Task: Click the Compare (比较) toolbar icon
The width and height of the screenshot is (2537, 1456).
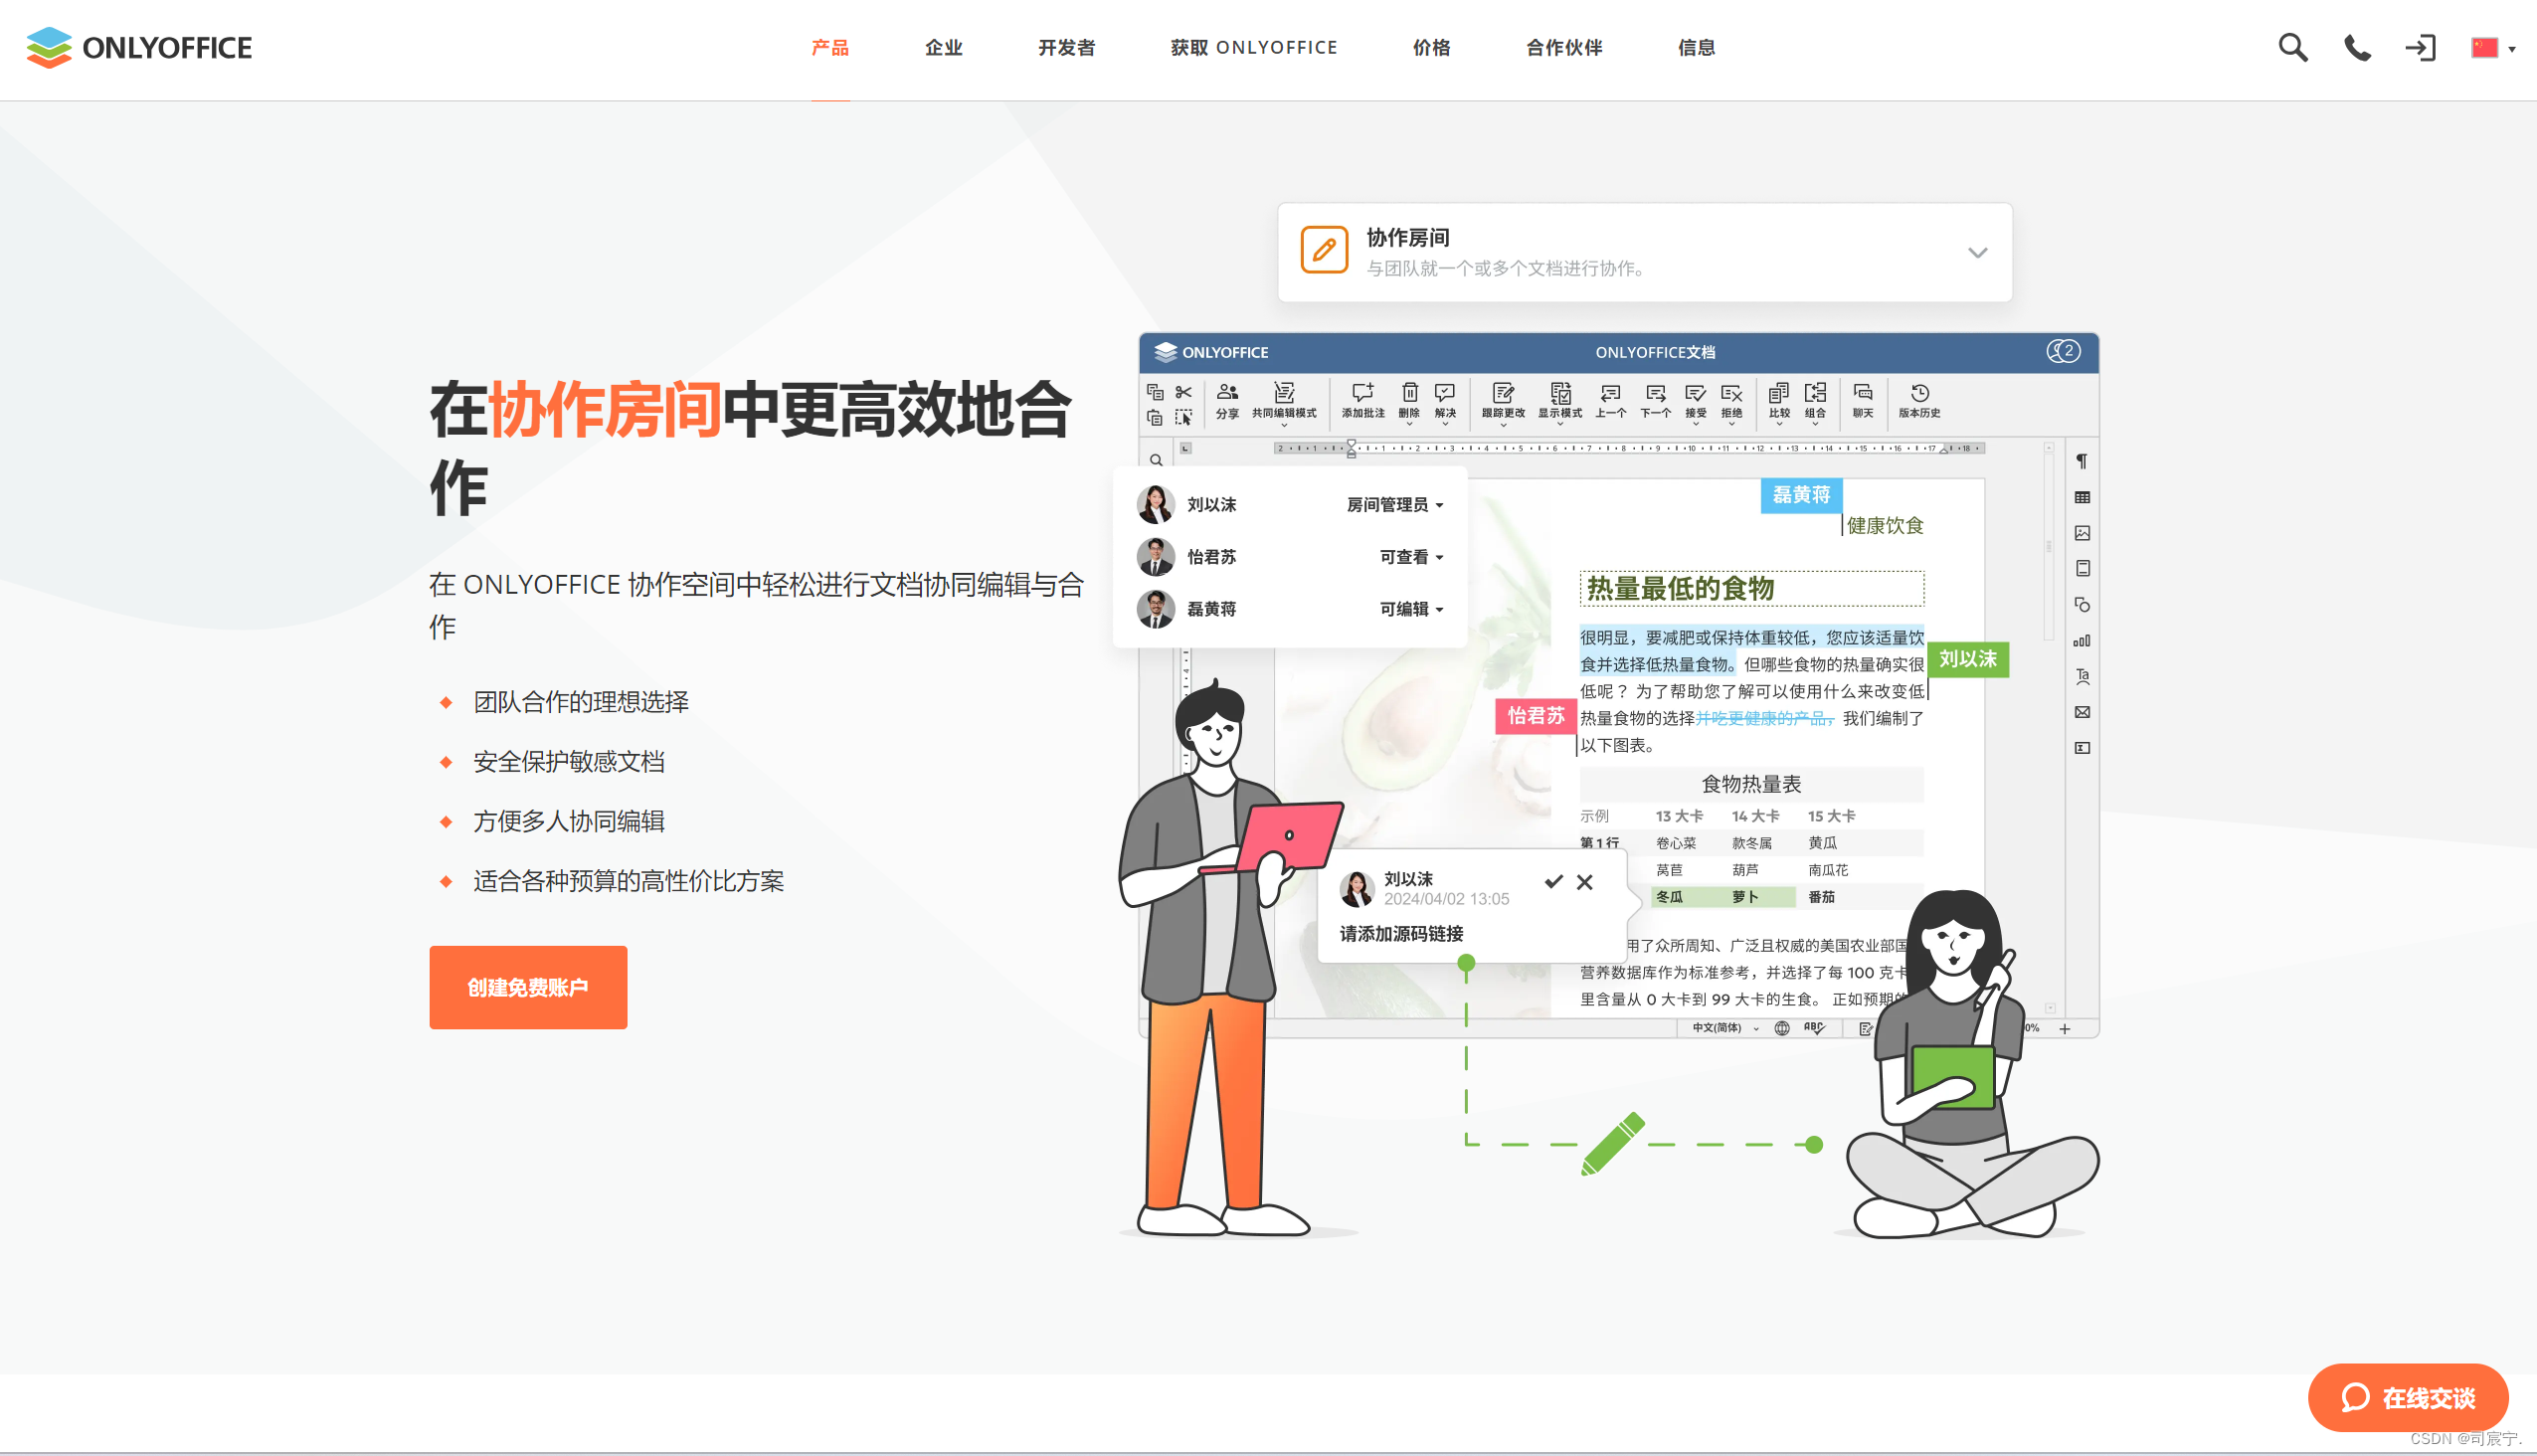Action: coord(1778,400)
